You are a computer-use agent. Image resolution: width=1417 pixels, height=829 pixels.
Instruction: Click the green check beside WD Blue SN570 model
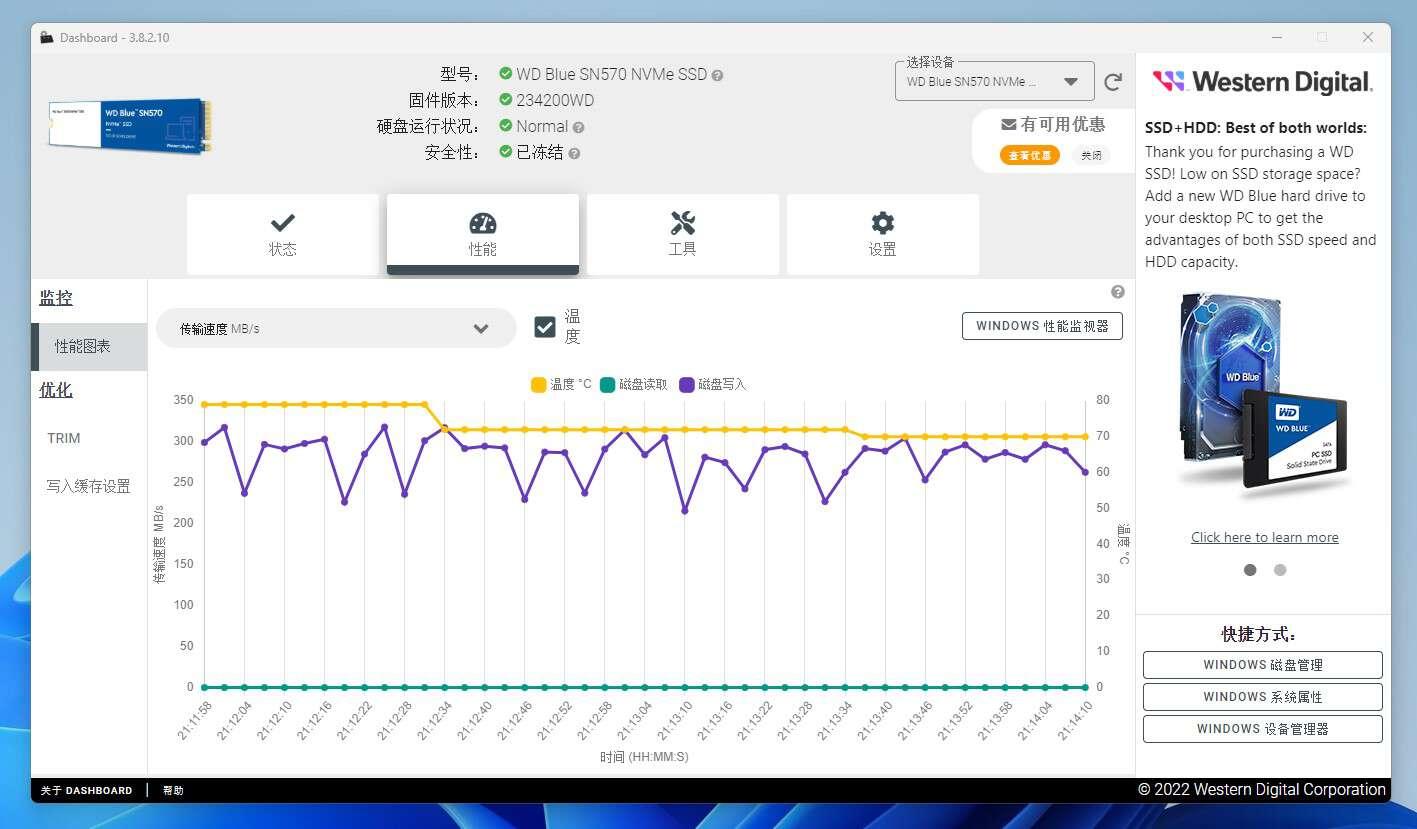pyautogui.click(x=506, y=73)
